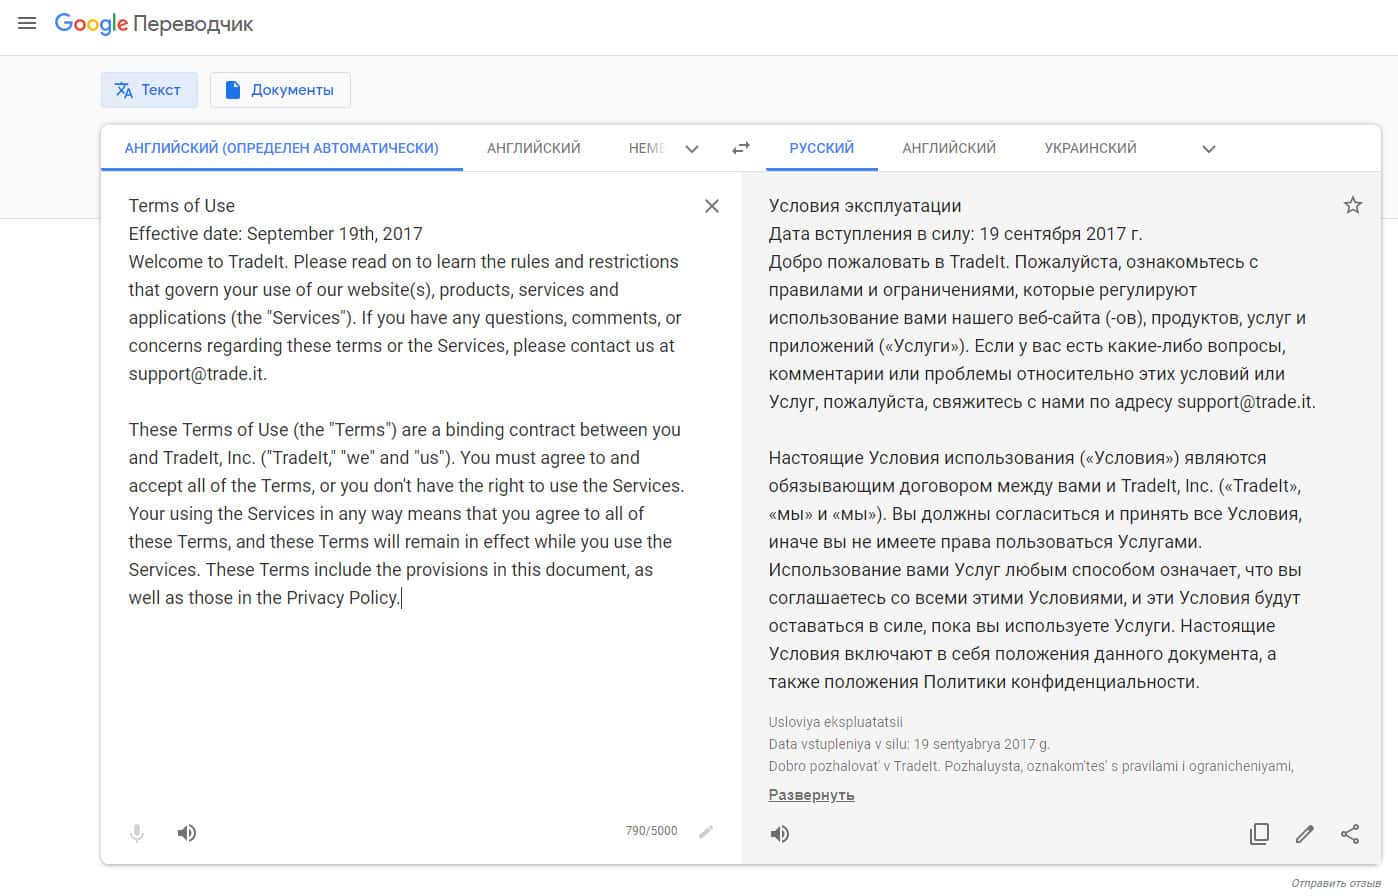The height and width of the screenshot is (896, 1398).
Task: Select auto-detected English source tab
Action: (x=282, y=148)
